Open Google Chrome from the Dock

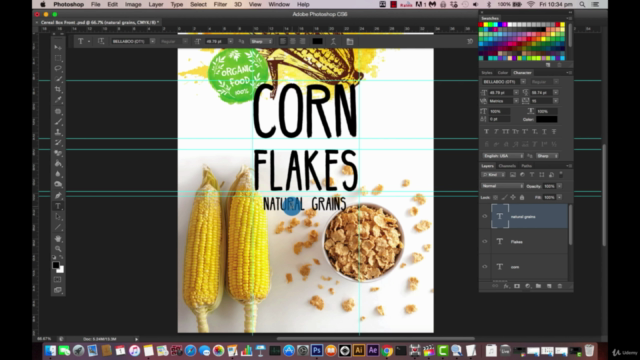387,350
